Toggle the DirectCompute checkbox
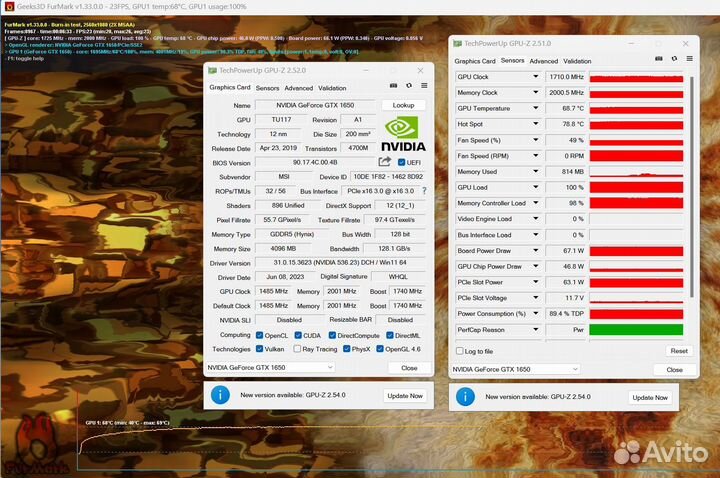Screen dimensions: 720x478 tap(332, 335)
